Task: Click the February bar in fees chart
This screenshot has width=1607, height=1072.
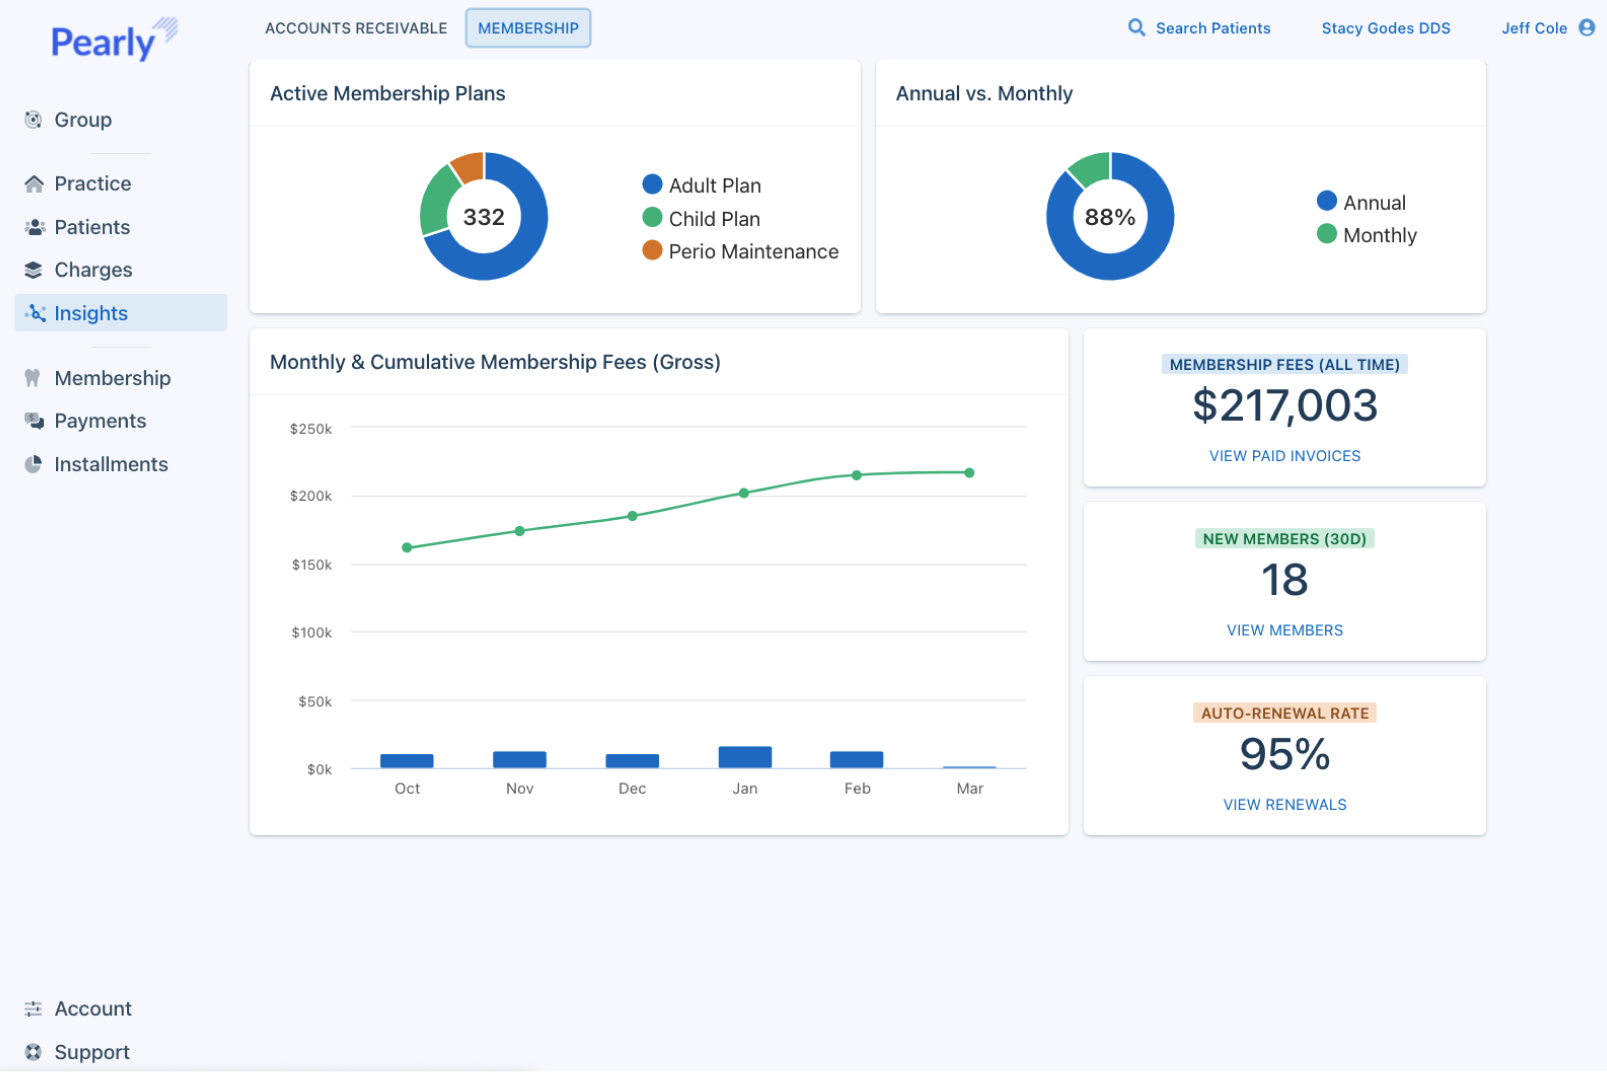Action: 857,760
